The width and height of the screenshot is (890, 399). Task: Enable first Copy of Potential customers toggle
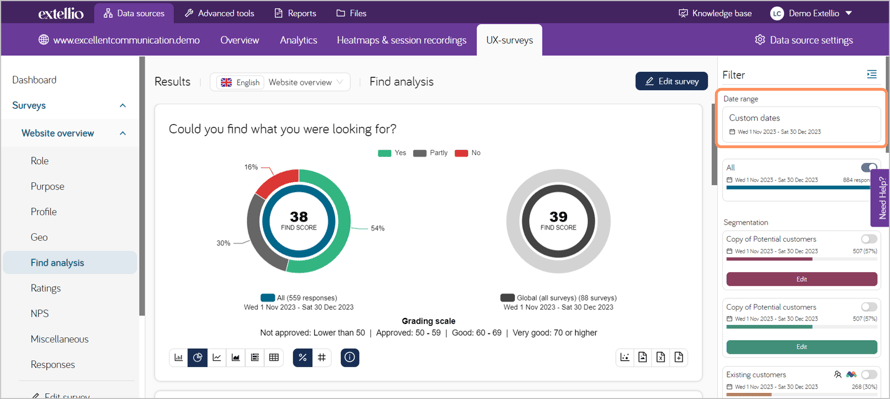[869, 239]
